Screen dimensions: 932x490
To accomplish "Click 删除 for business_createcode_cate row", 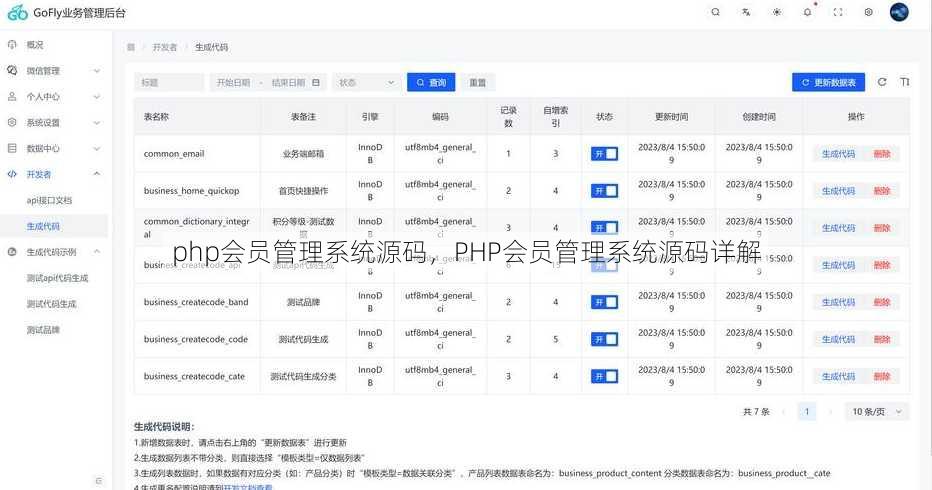I will click(882, 376).
